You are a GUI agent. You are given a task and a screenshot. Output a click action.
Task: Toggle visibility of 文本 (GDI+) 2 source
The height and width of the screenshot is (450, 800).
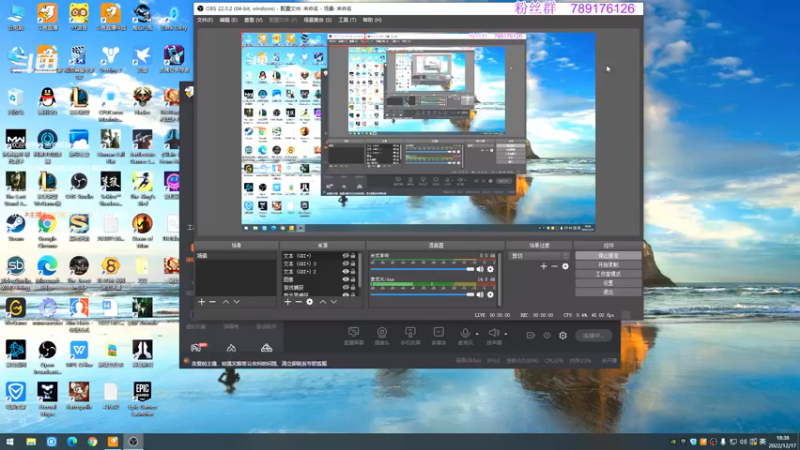click(x=345, y=271)
